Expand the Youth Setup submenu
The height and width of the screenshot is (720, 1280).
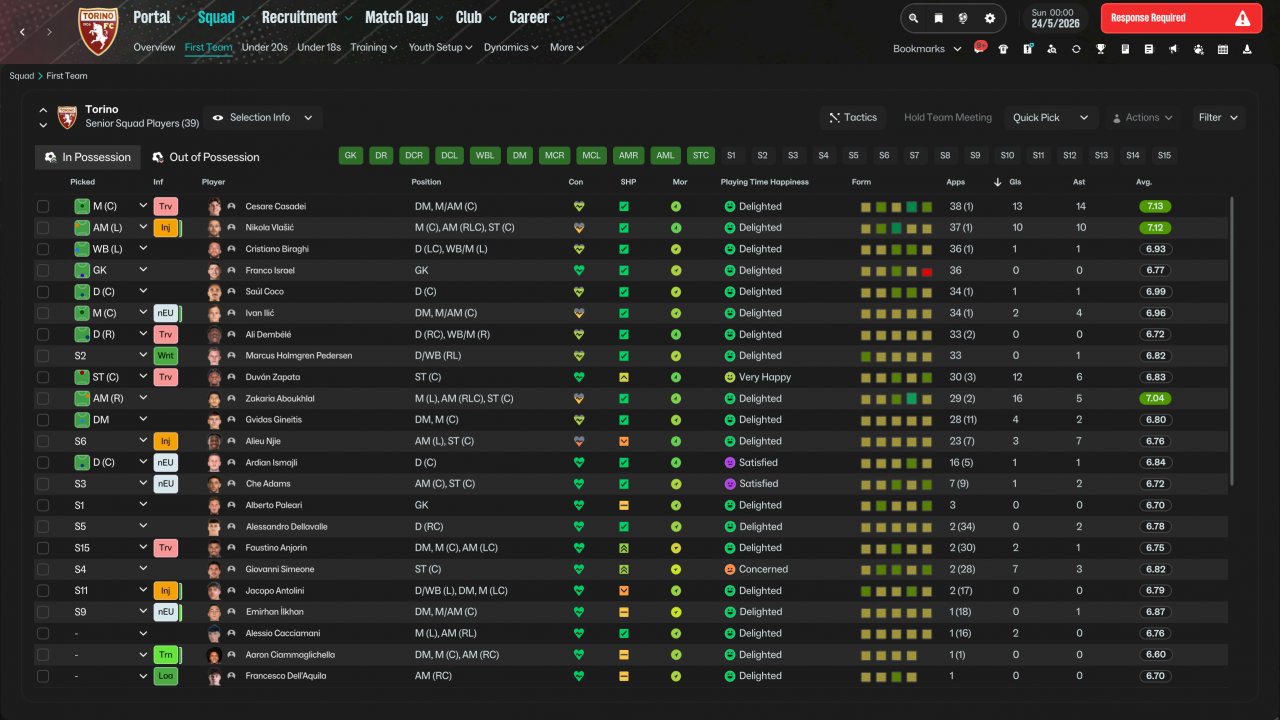(x=441, y=47)
